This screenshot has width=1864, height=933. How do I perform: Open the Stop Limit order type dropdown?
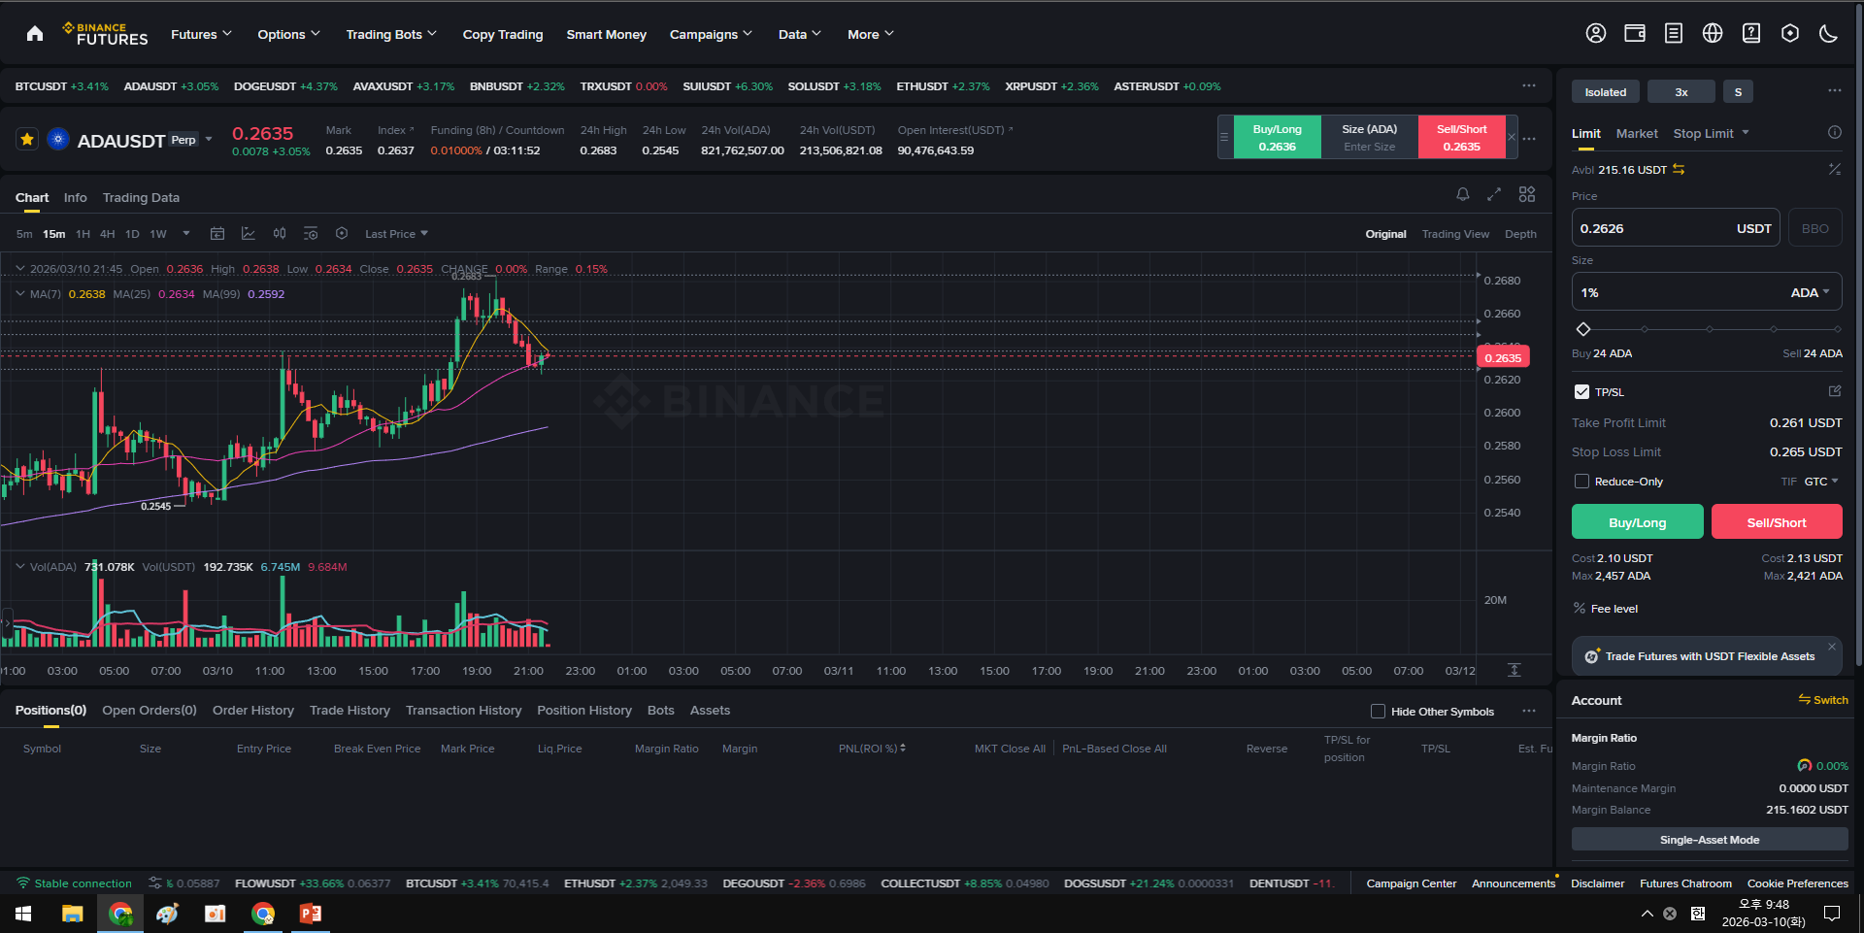pos(1711,133)
